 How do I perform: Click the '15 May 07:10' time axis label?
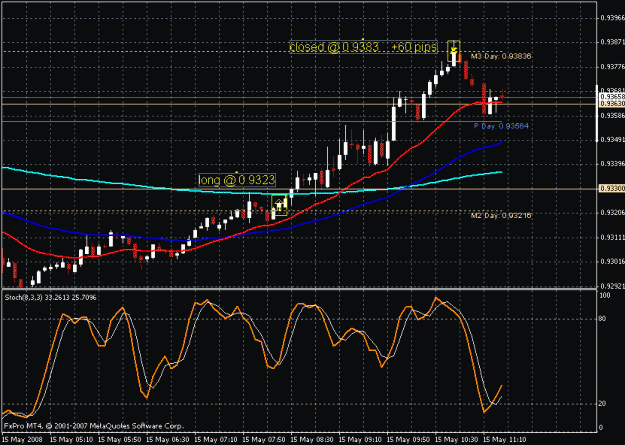click(x=214, y=439)
